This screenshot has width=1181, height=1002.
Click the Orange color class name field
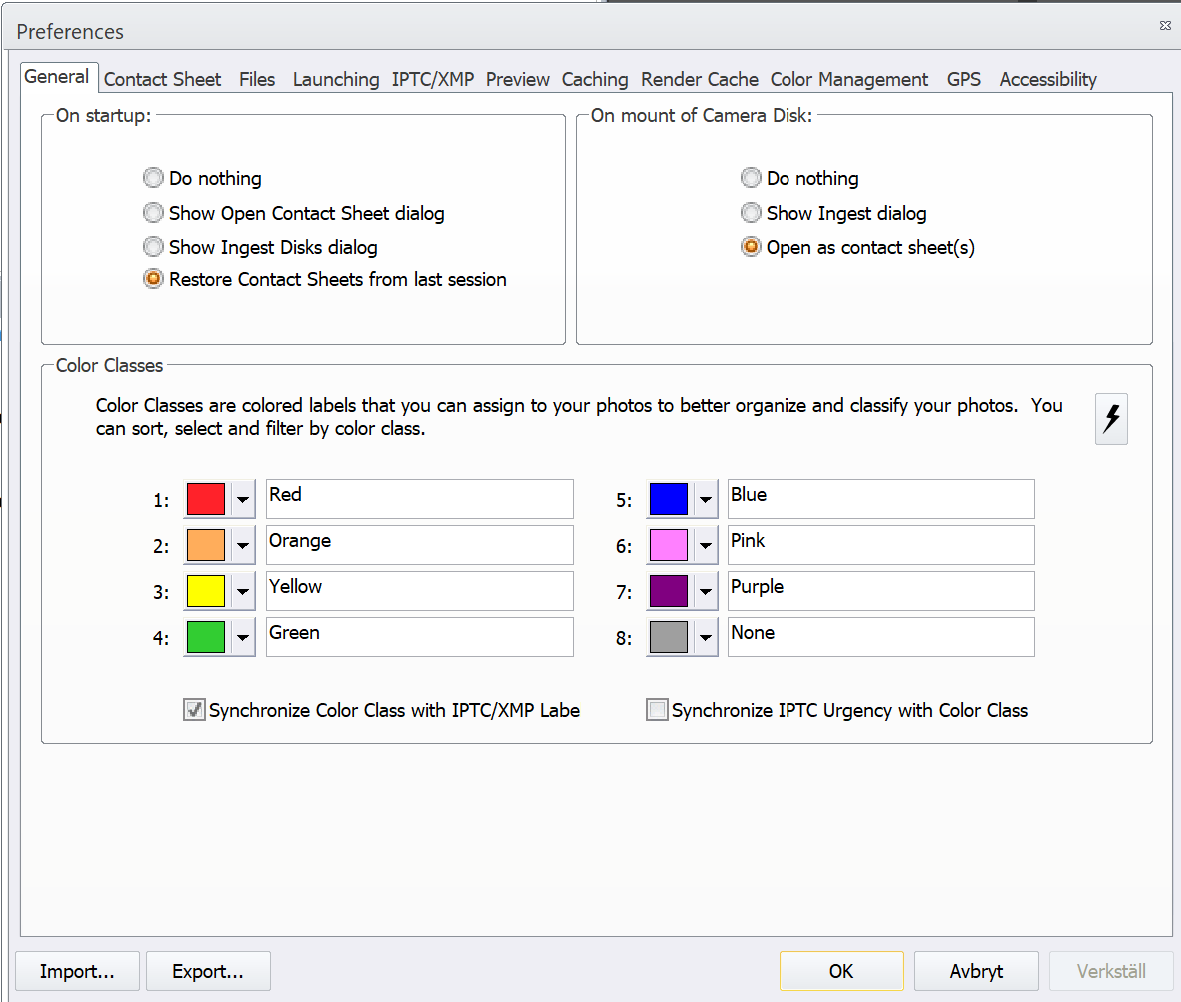tap(420, 545)
